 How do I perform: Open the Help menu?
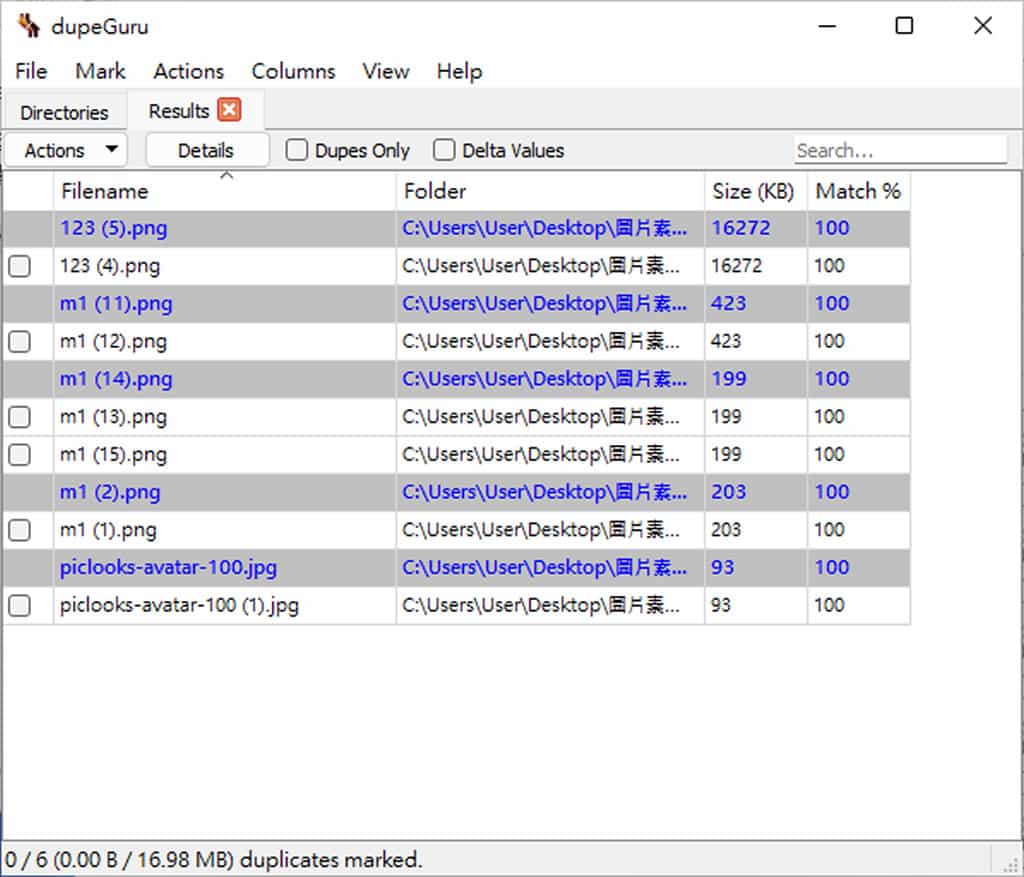[459, 71]
